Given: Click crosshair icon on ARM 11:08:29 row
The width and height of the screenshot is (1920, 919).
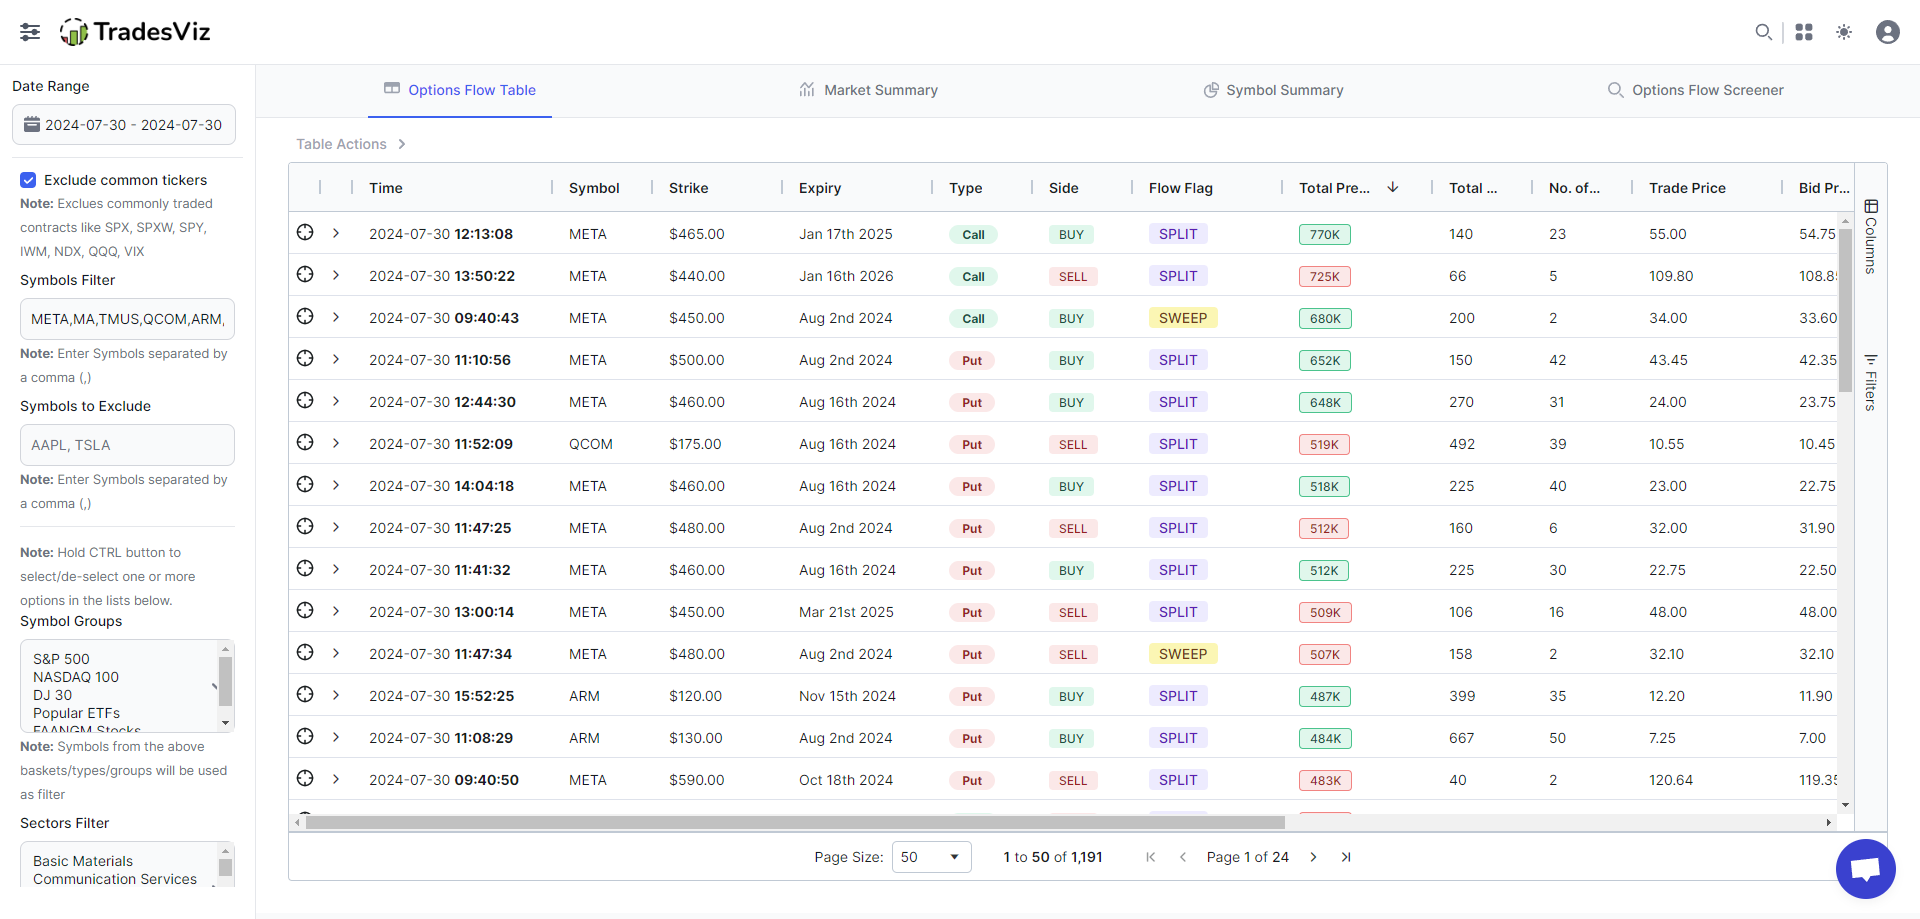Looking at the screenshot, I should coord(305,736).
